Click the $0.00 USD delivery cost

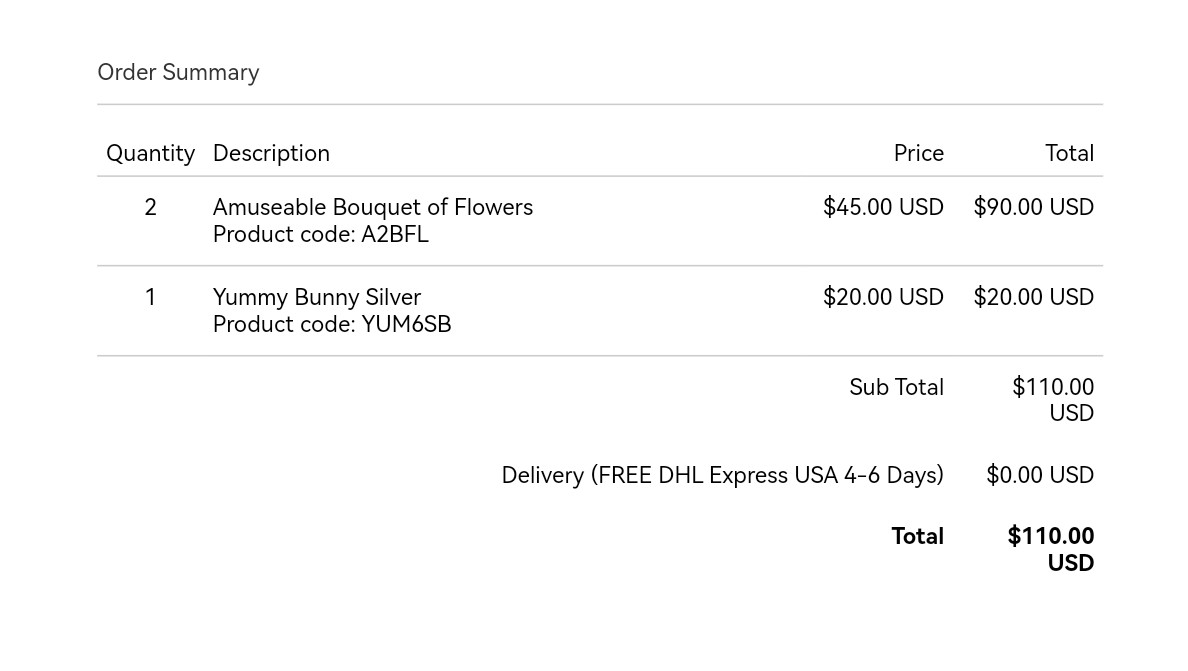click(1040, 476)
